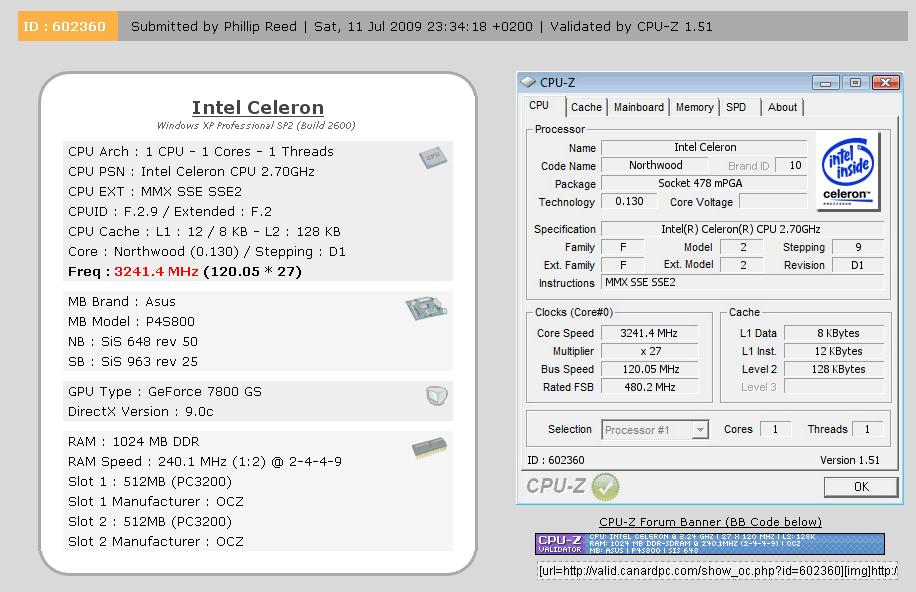Image resolution: width=916 pixels, height=592 pixels.
Task: Click the Revision value D1
Action: pos(857,265)
